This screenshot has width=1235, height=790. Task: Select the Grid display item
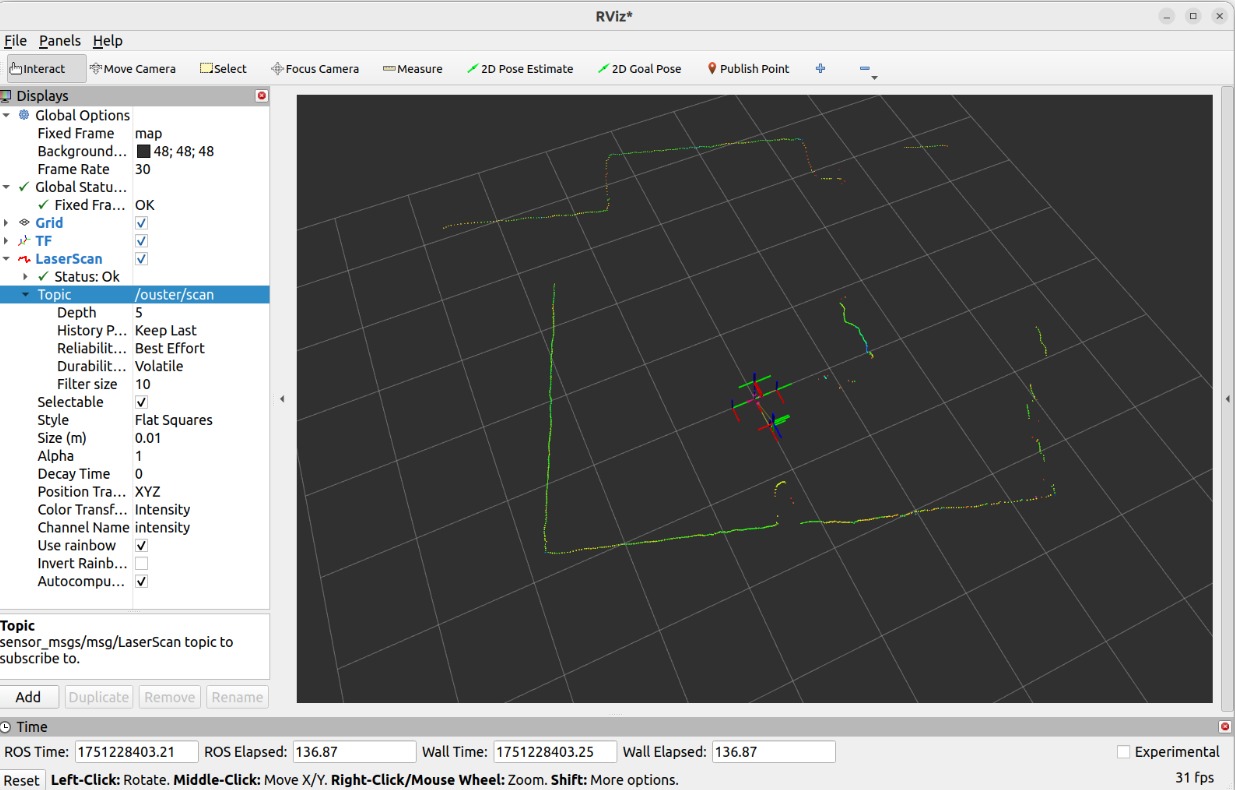pos(49,223)
